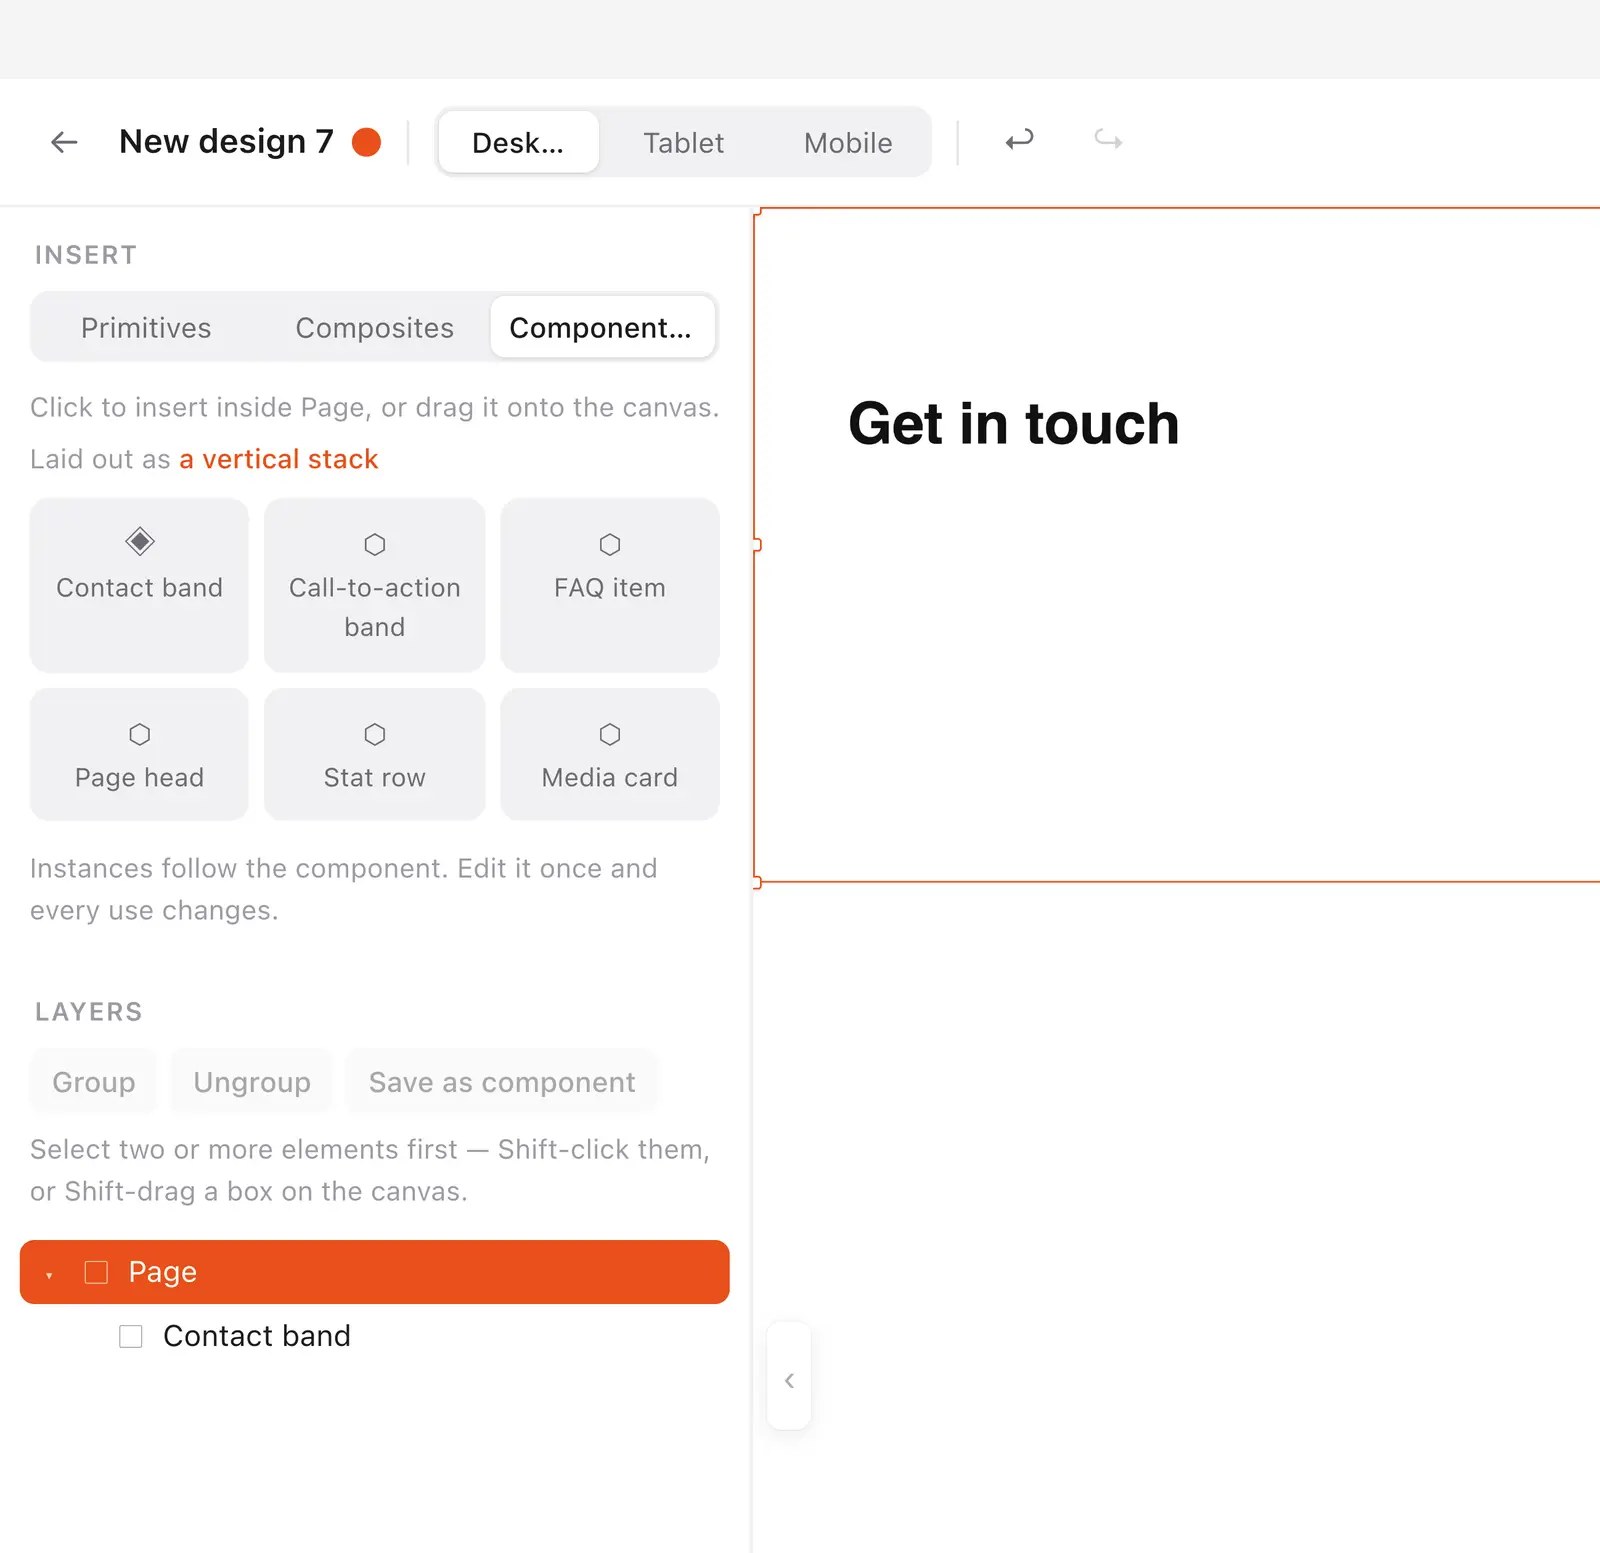Click Save as component button
The width and height of the screenshot is (1600, 1553).
coord(502,1082)
